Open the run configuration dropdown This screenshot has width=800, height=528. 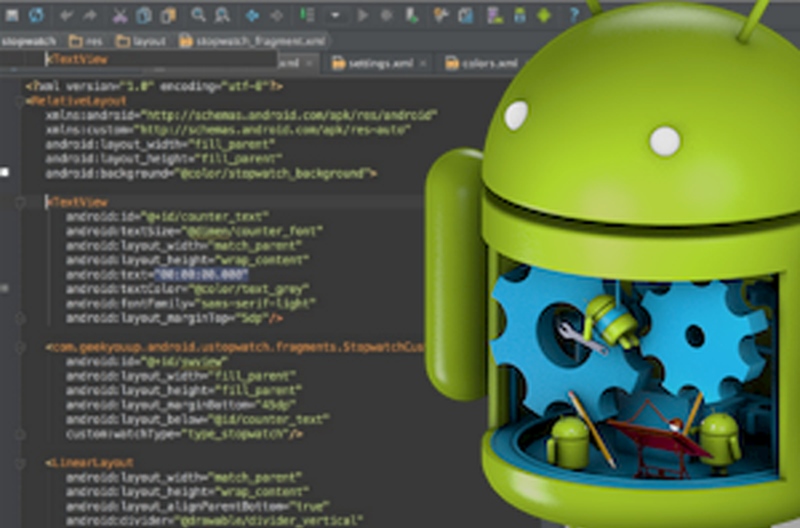pyautogui.click(x=335, y=15)
